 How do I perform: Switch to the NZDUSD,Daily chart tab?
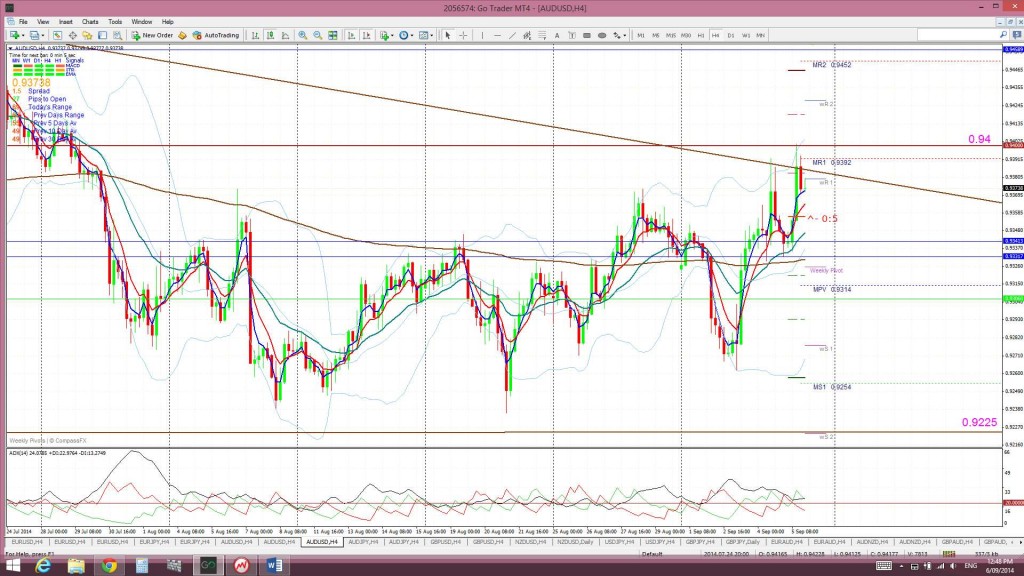[x=572, y=541]
